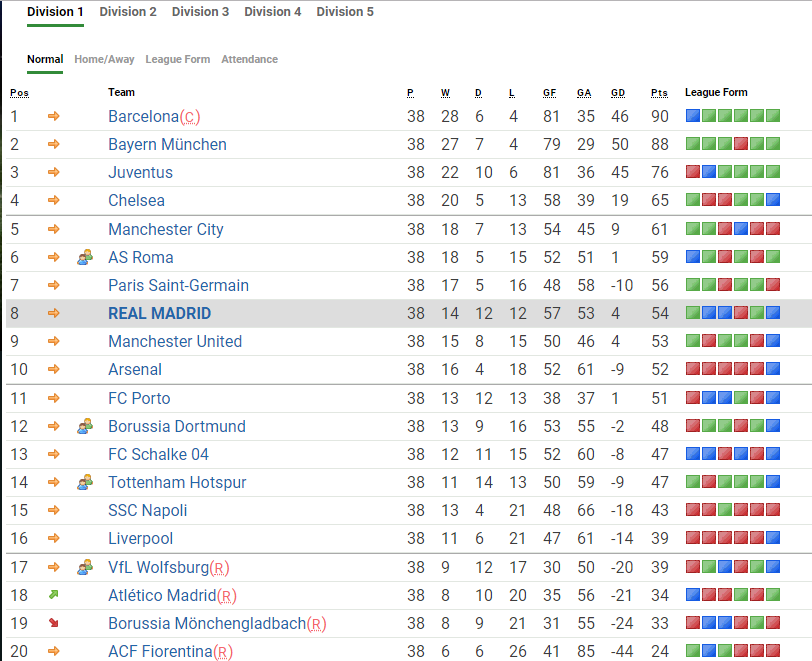Click the manager icon beside AS Roma
Image resolution: width=812 pixels, height=661 pixels.
pos(85,257)
